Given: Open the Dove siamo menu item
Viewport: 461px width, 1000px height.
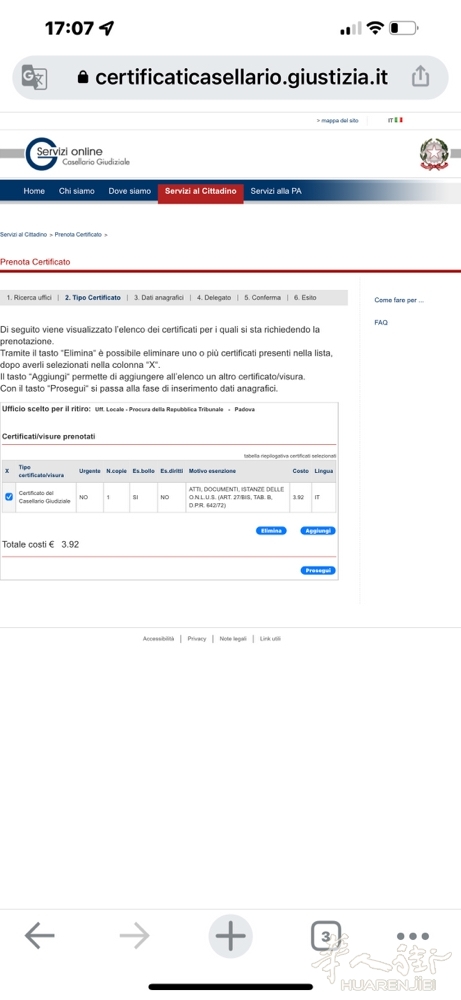Looking at the screenshot, I should [129, 191].
